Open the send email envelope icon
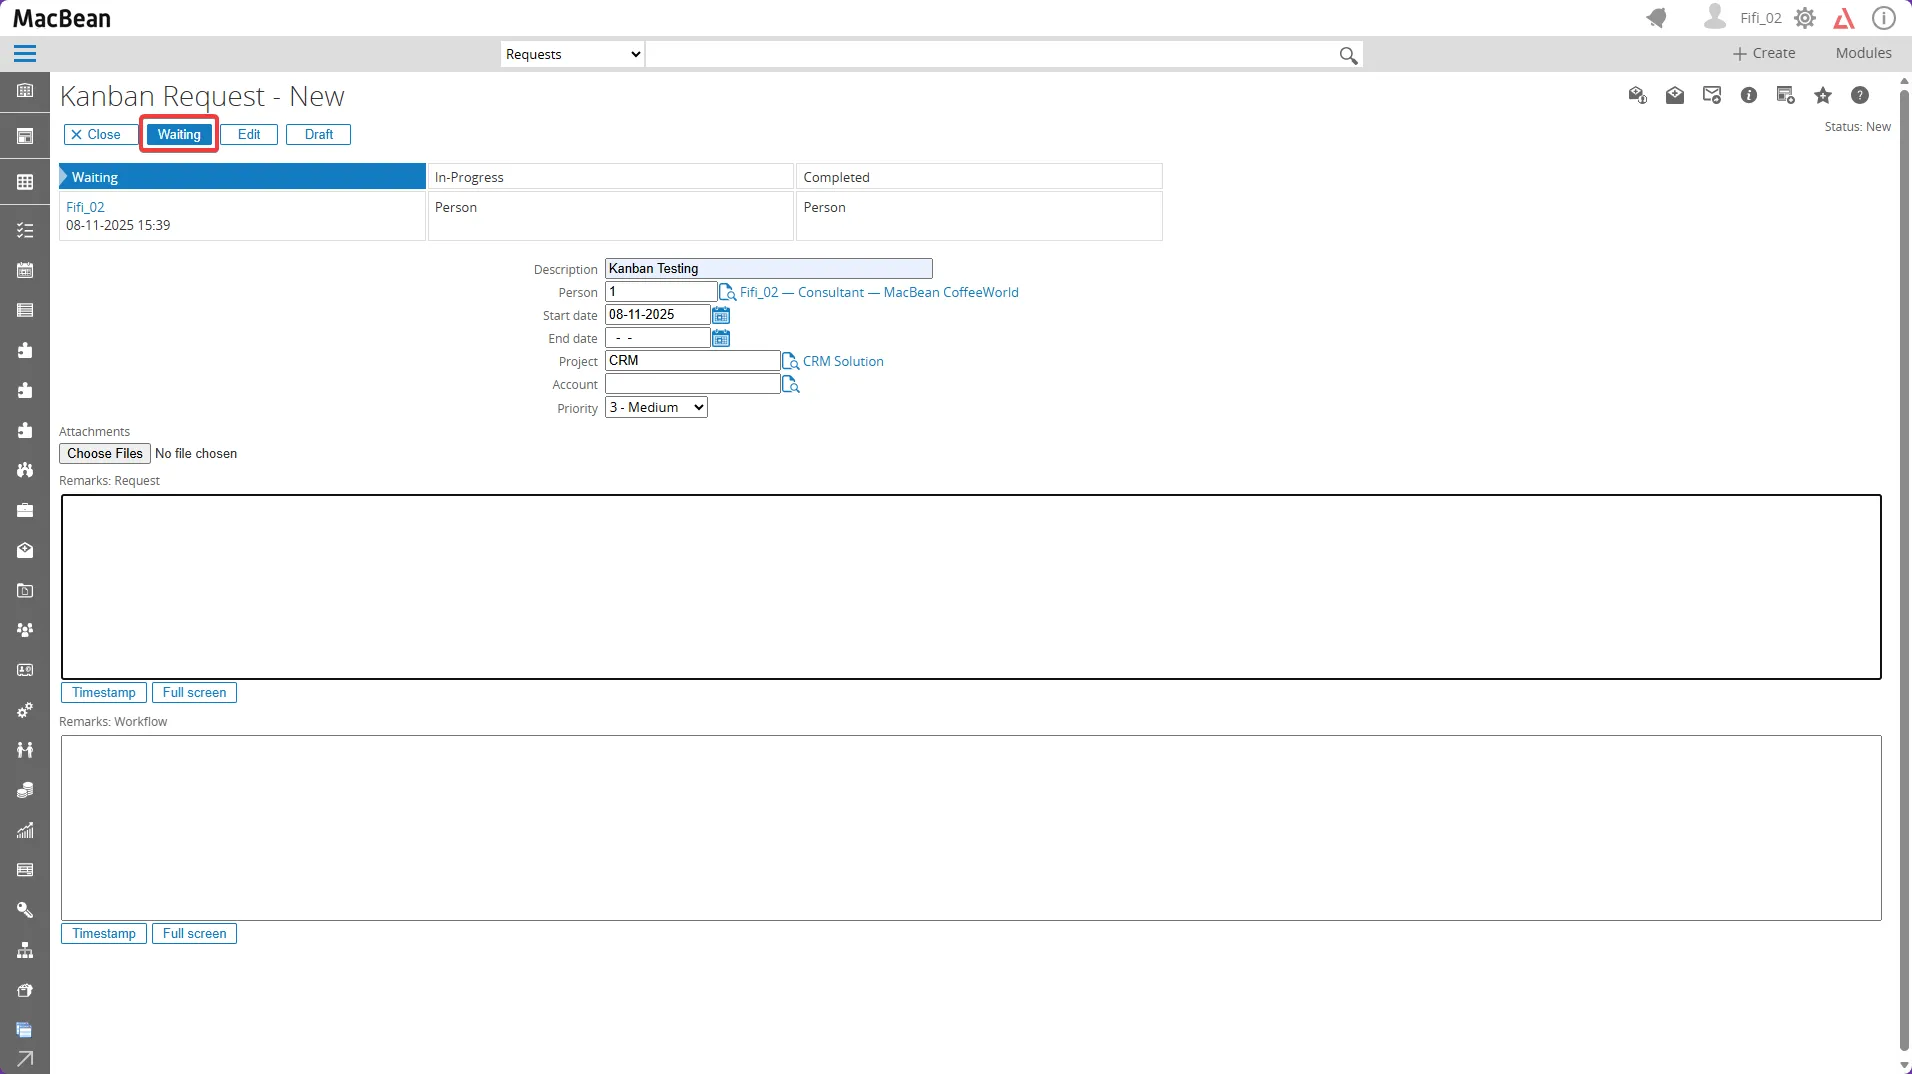 click(1712, 95)
